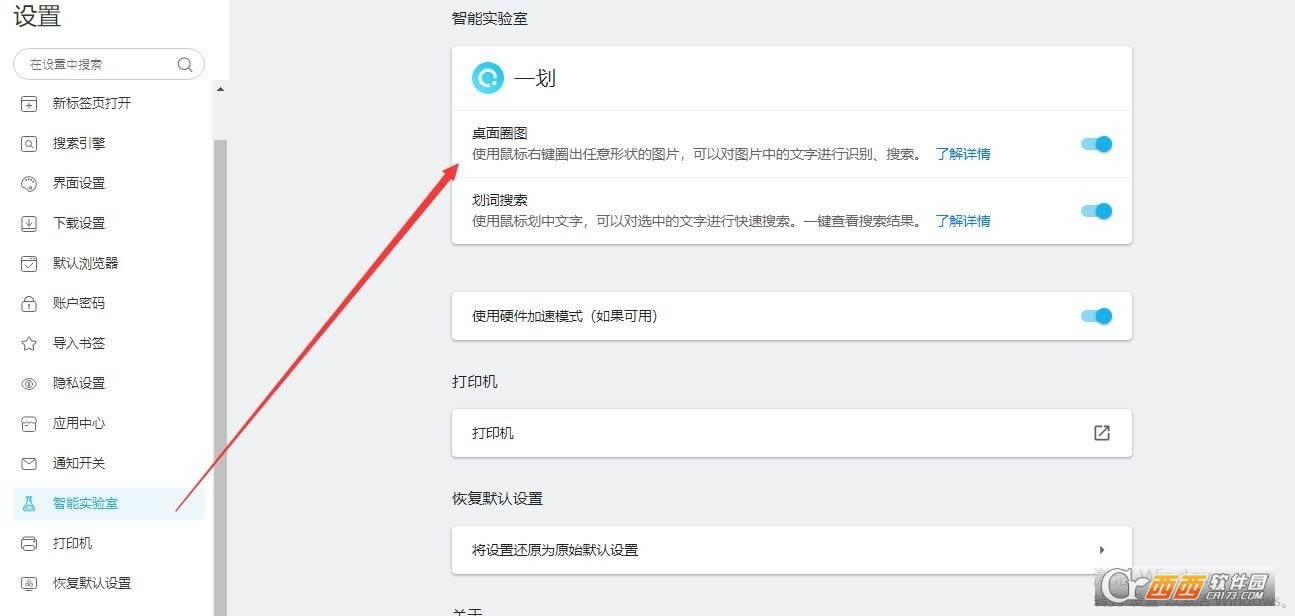The width and height of the screenshot is (1295, 616).
Task: Open 默认浏览器 settings section
Action: tap(85, 263)
